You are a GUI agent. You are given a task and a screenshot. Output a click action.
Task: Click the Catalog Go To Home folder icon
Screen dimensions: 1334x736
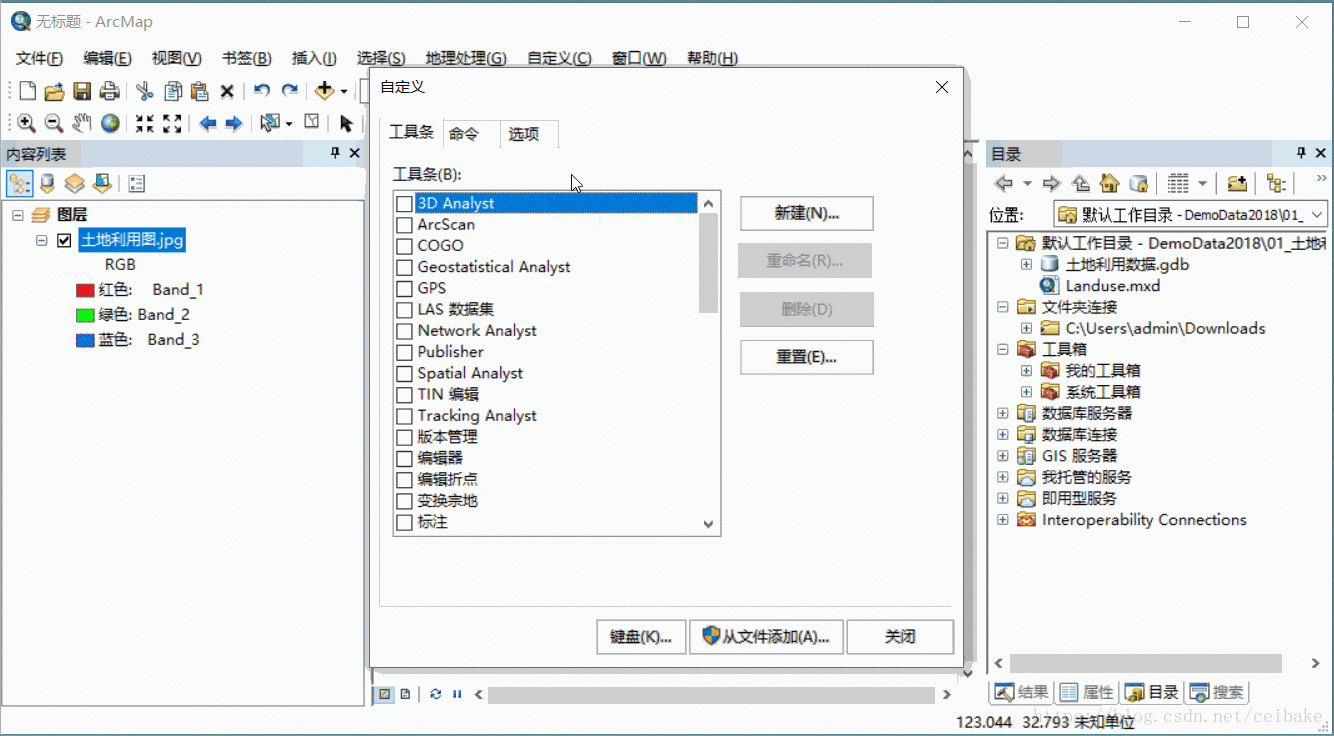1109,183
